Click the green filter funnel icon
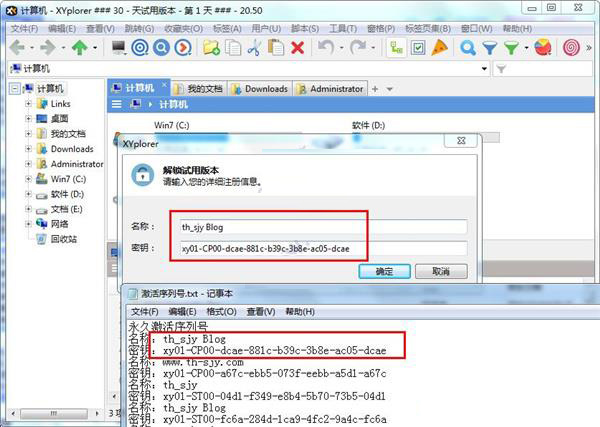Screen dimensions: 600x427 tap(511, 48)
